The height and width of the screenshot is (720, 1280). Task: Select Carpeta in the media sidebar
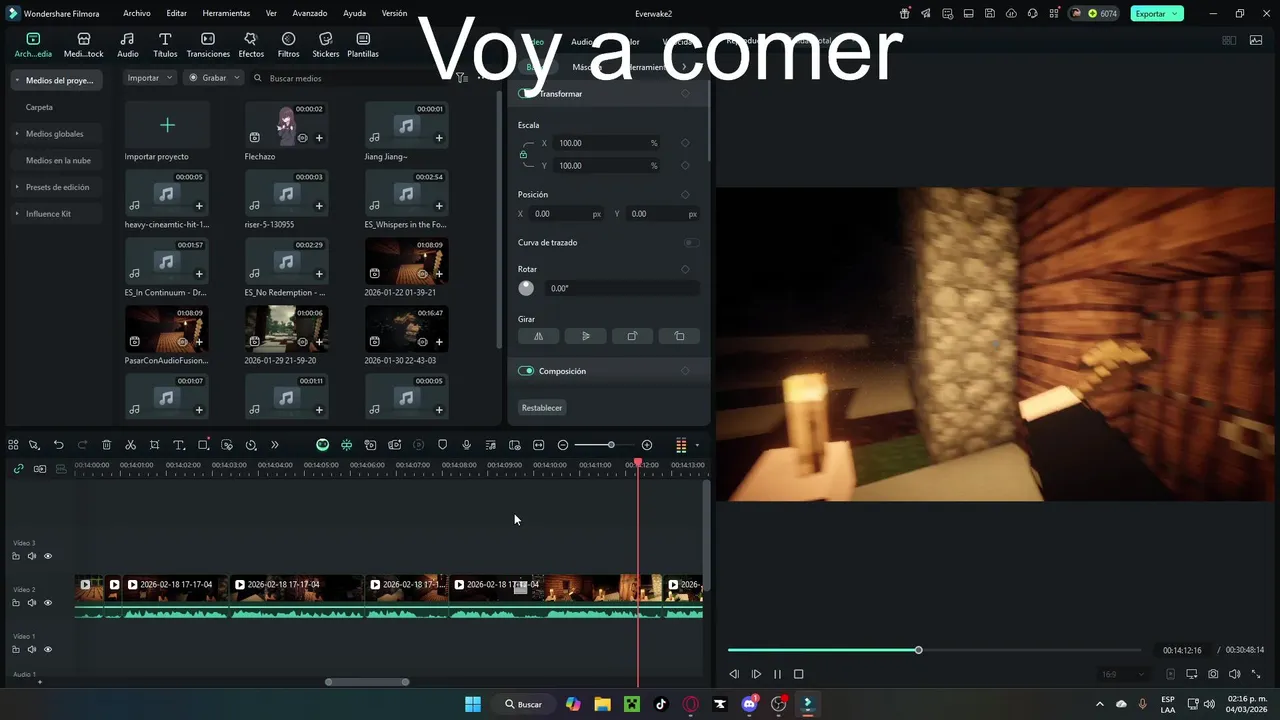39,107
